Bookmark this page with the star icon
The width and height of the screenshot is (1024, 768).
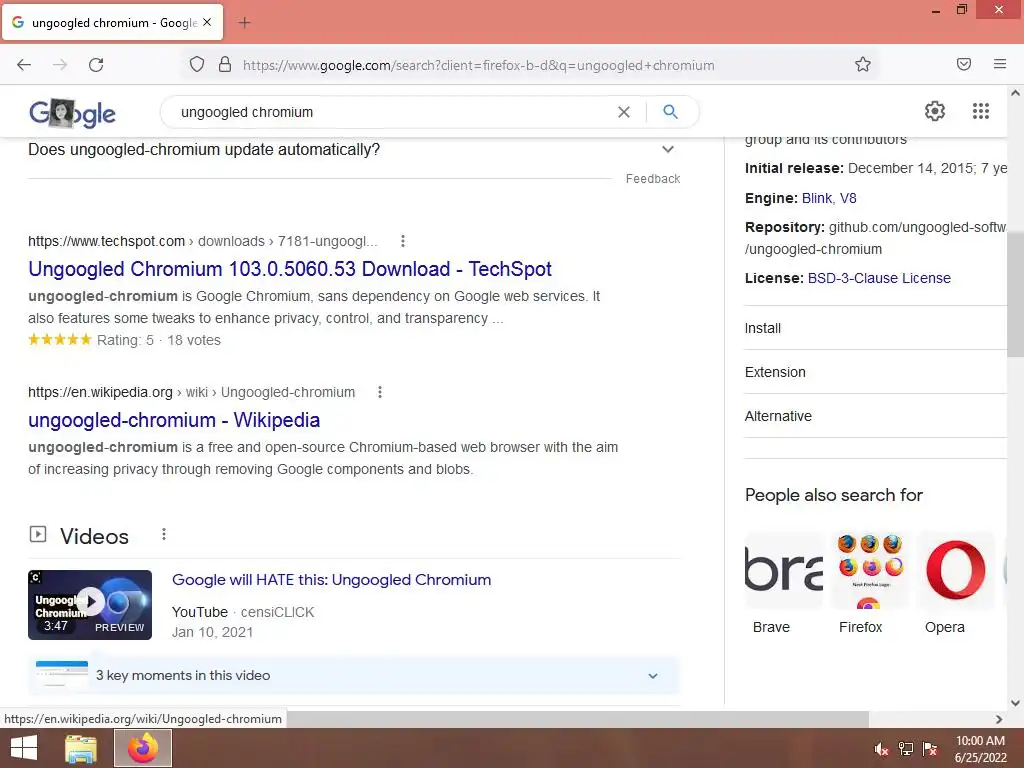pos(863,64)
